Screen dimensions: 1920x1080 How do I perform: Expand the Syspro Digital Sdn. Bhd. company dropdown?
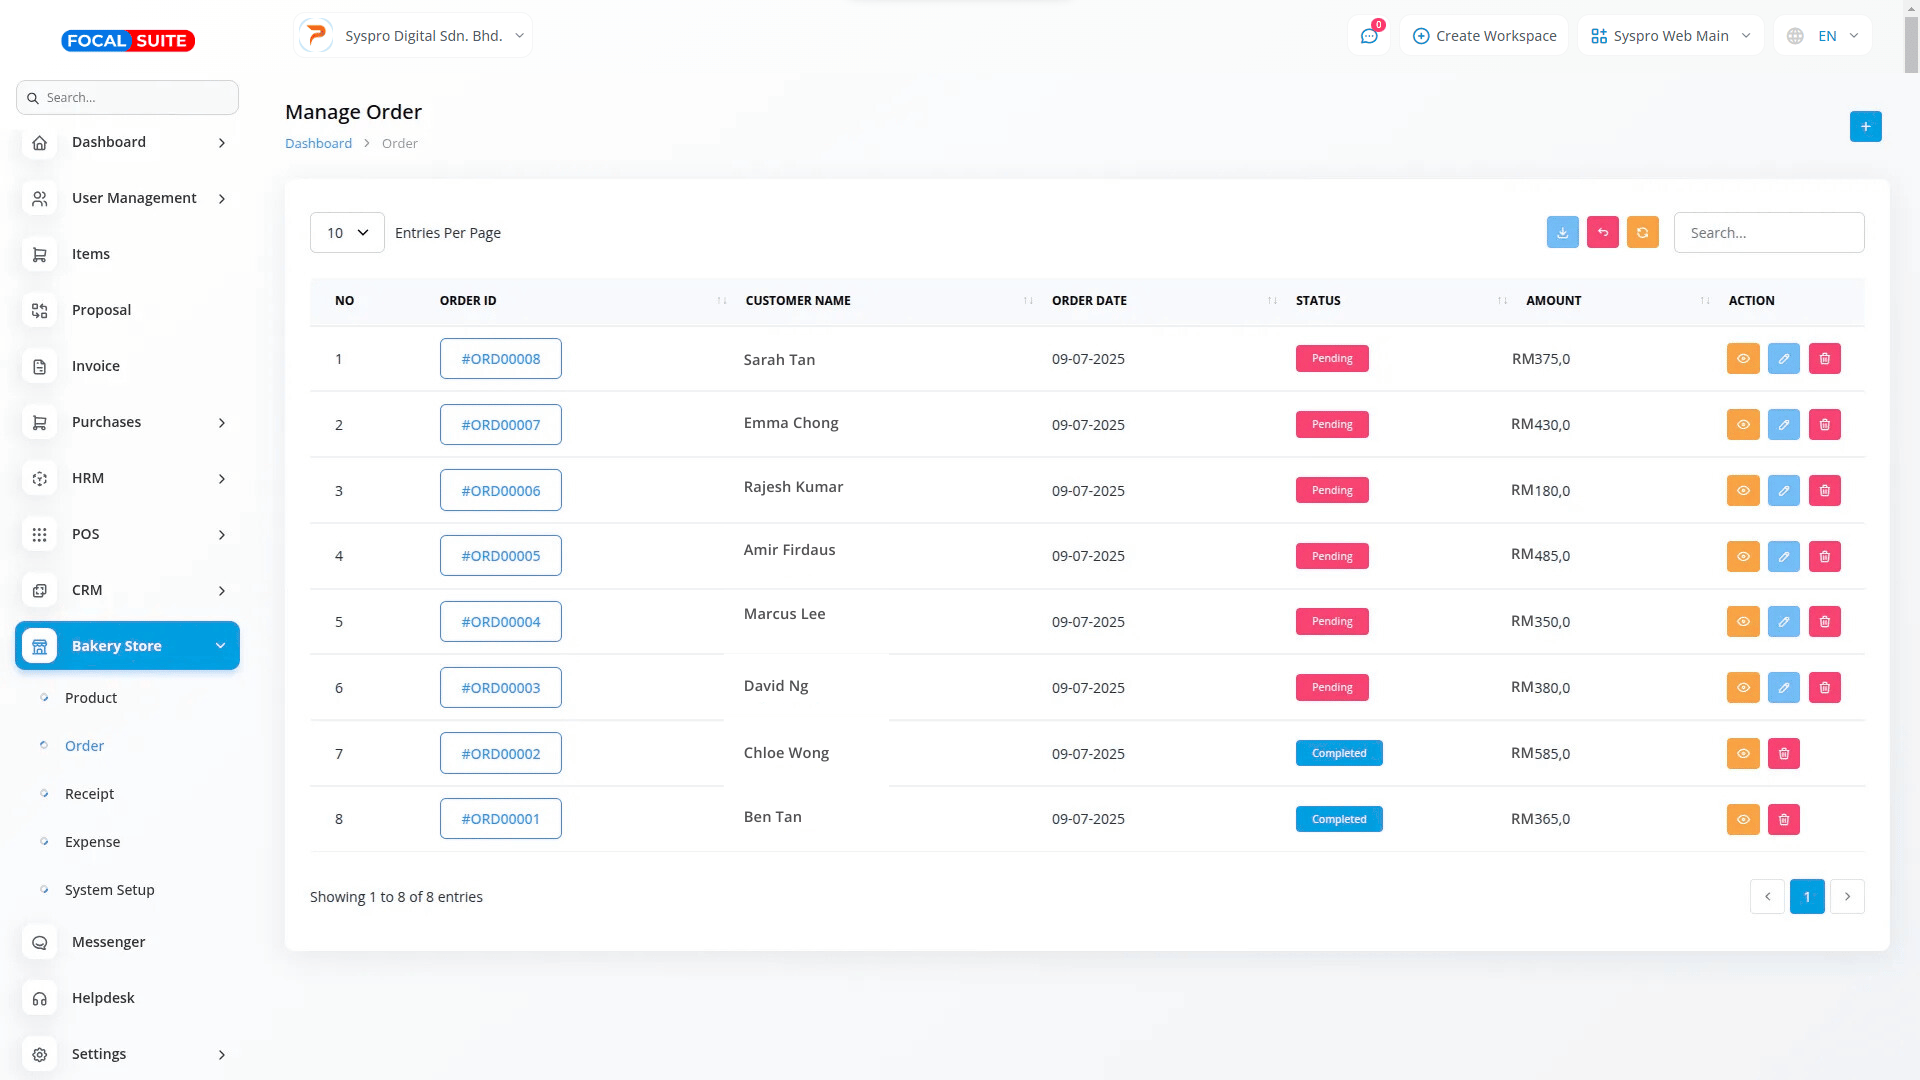click(414, 36)
